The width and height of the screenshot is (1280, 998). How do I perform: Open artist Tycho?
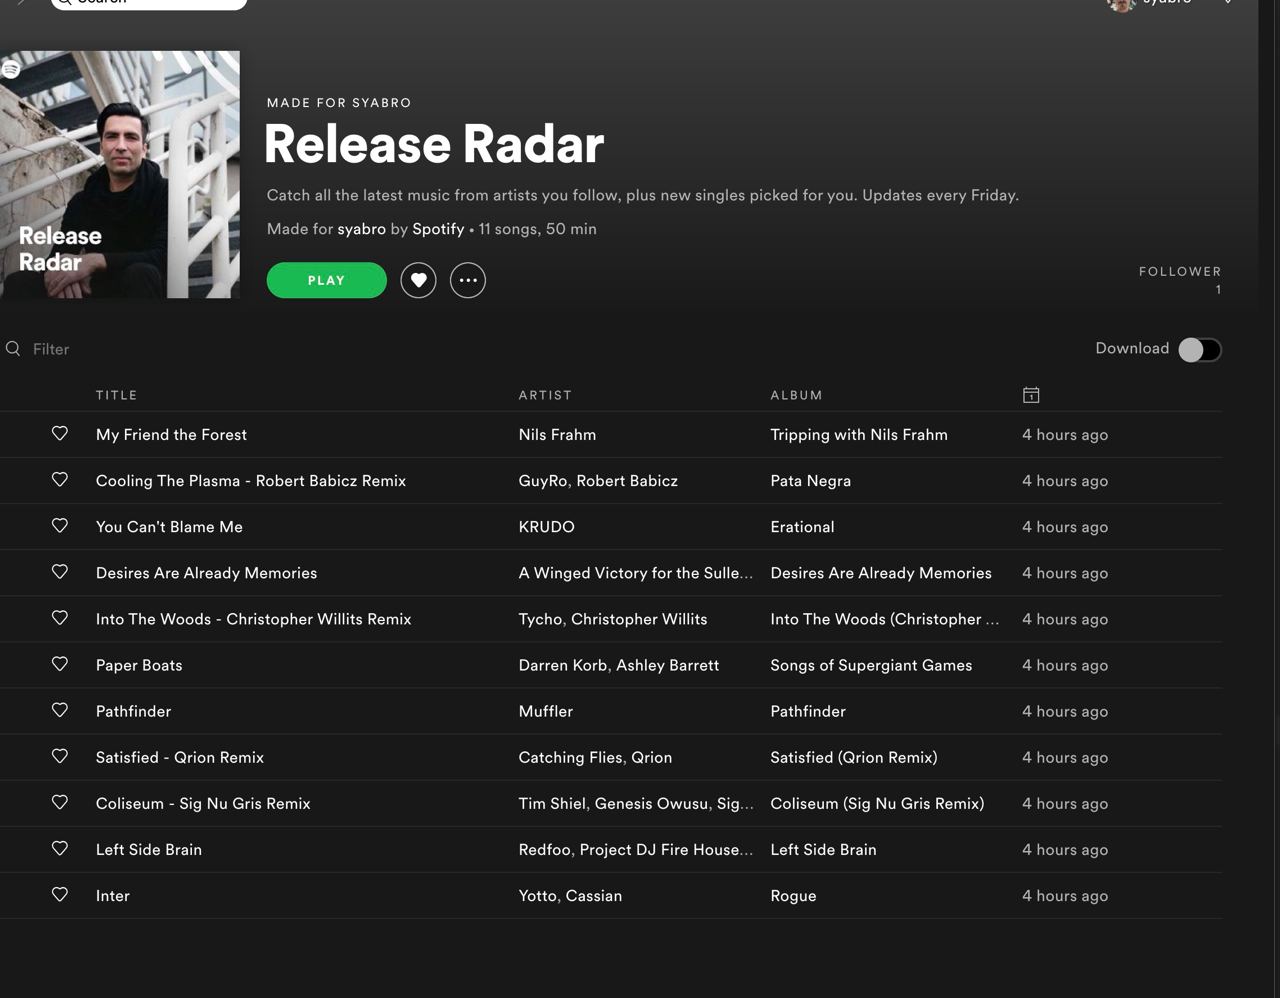540,619
